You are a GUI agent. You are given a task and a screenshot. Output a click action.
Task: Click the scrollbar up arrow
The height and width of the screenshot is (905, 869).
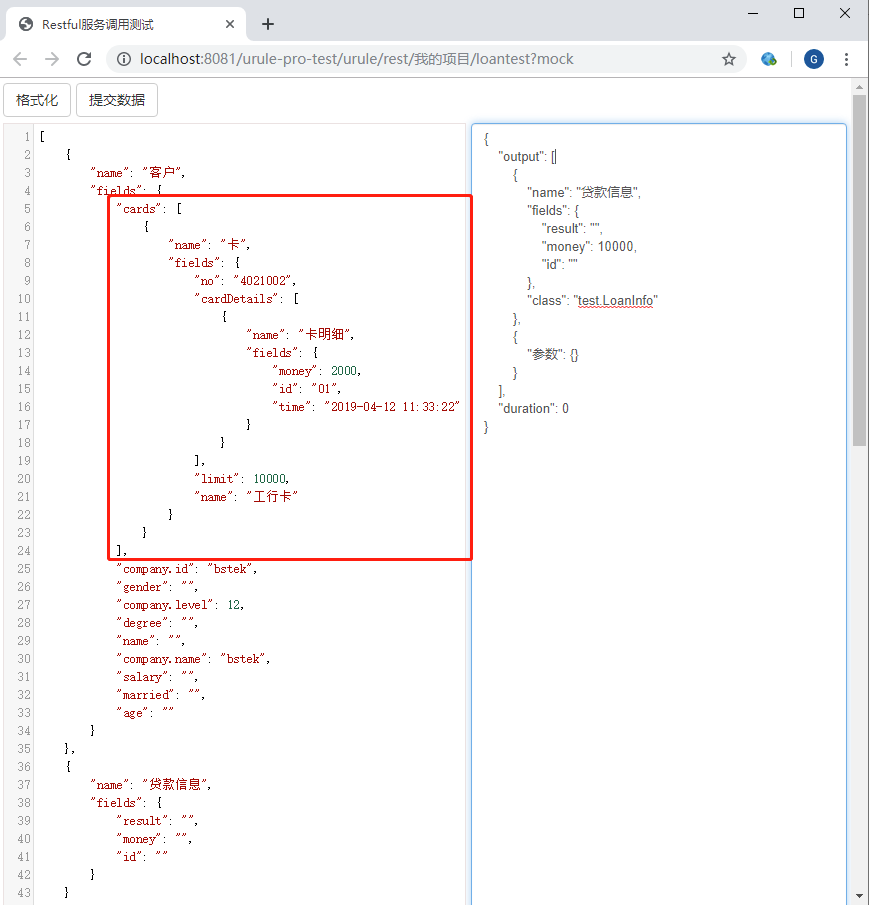[x=859, y=87]
